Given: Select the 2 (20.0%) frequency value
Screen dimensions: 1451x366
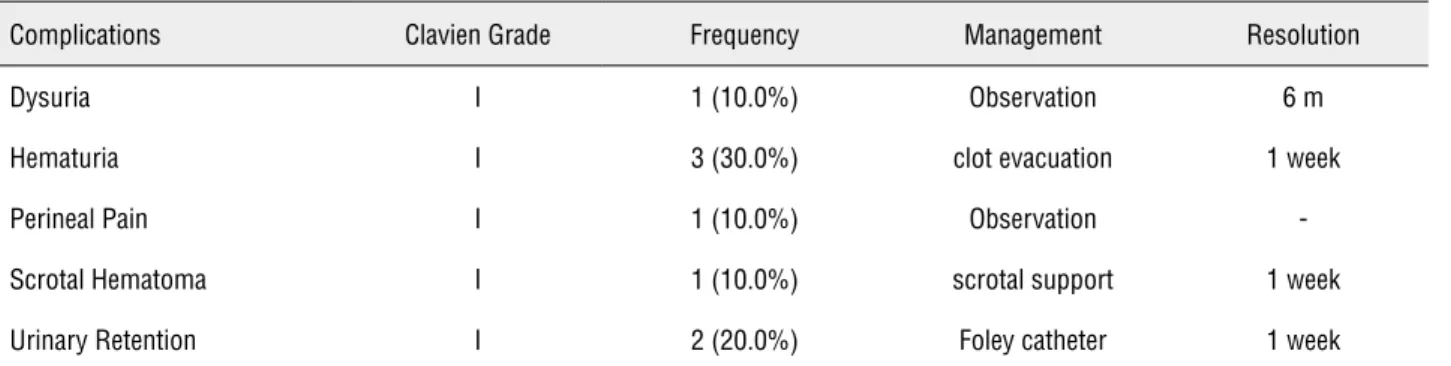Looking at the screenshot, I should 745,342.
